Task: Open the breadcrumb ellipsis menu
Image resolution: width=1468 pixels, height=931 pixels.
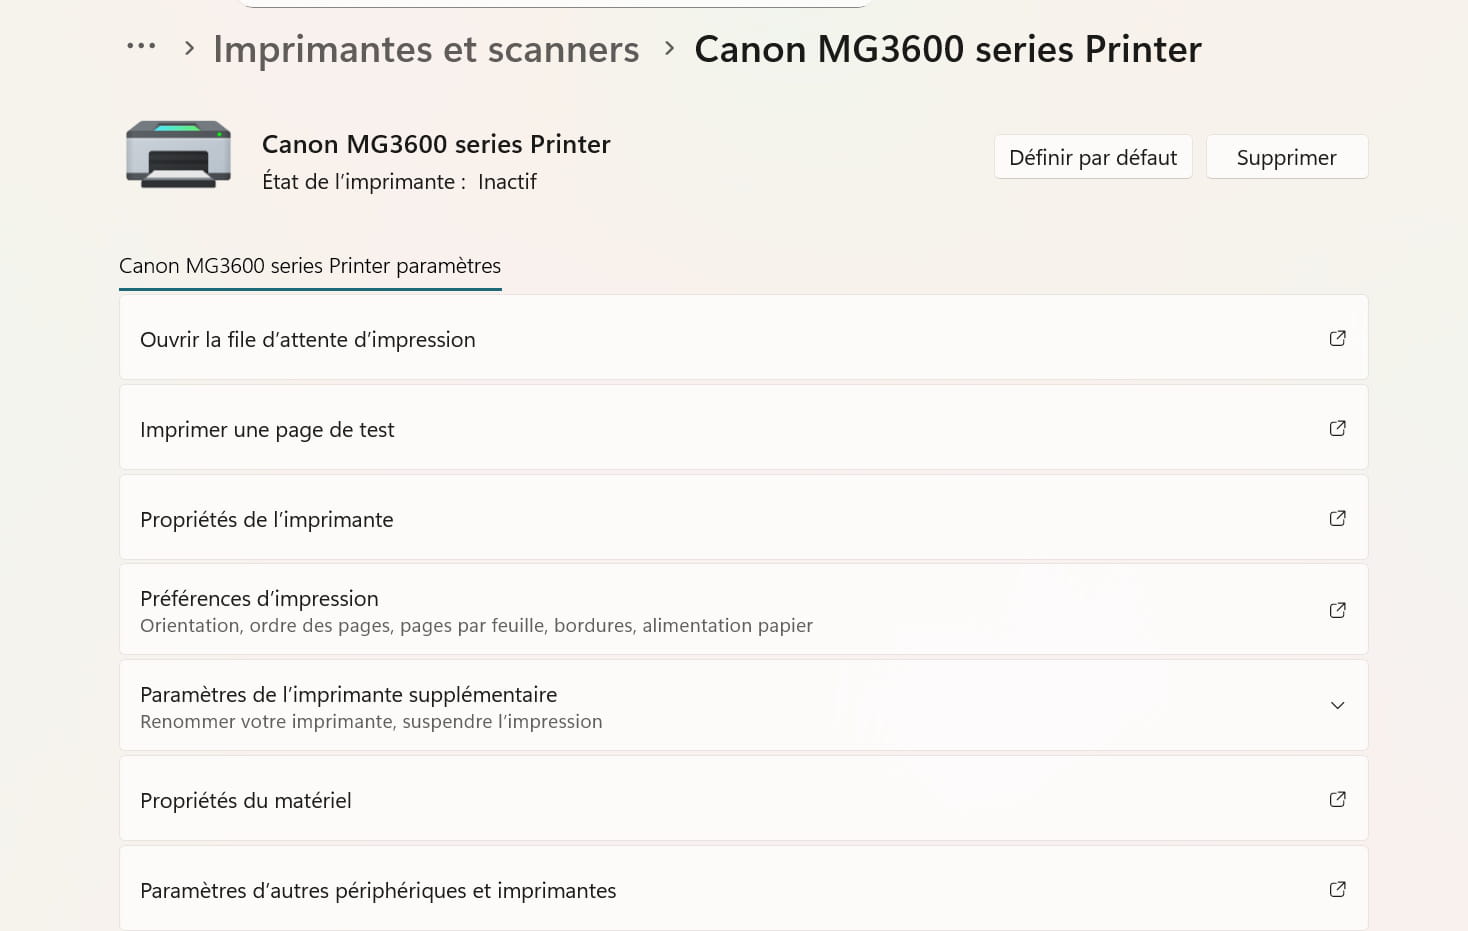Action: tap(141, 46)
